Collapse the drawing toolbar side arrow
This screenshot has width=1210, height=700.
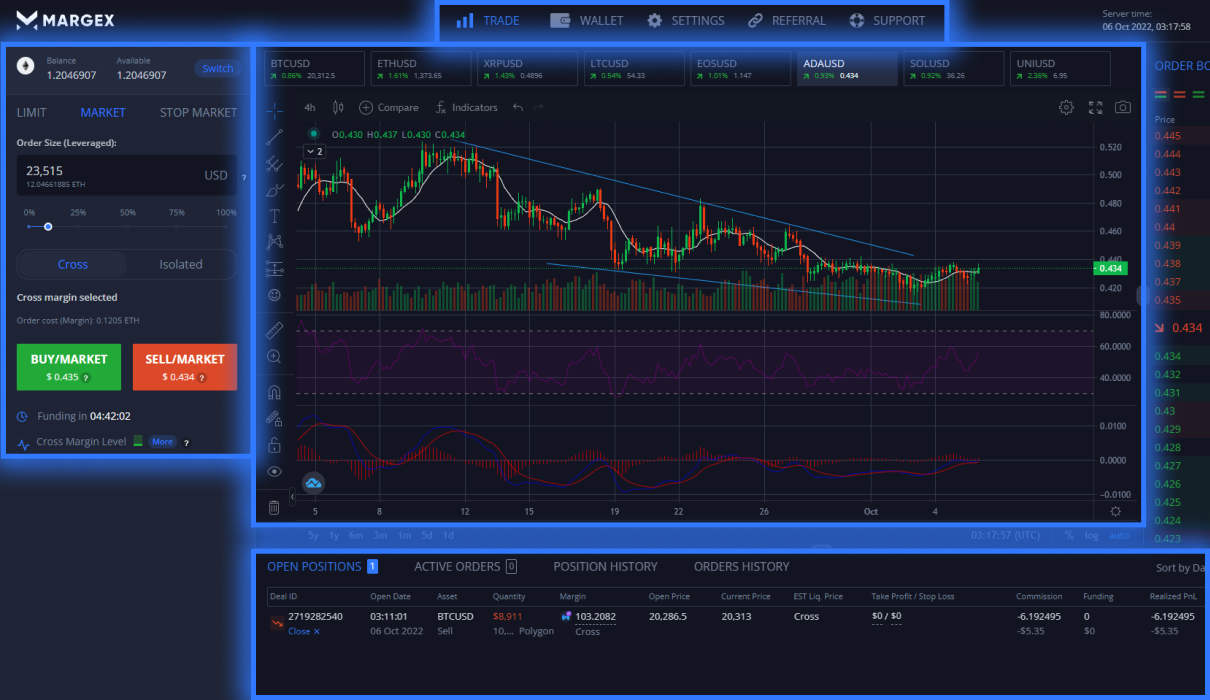[x=292, y=496]
